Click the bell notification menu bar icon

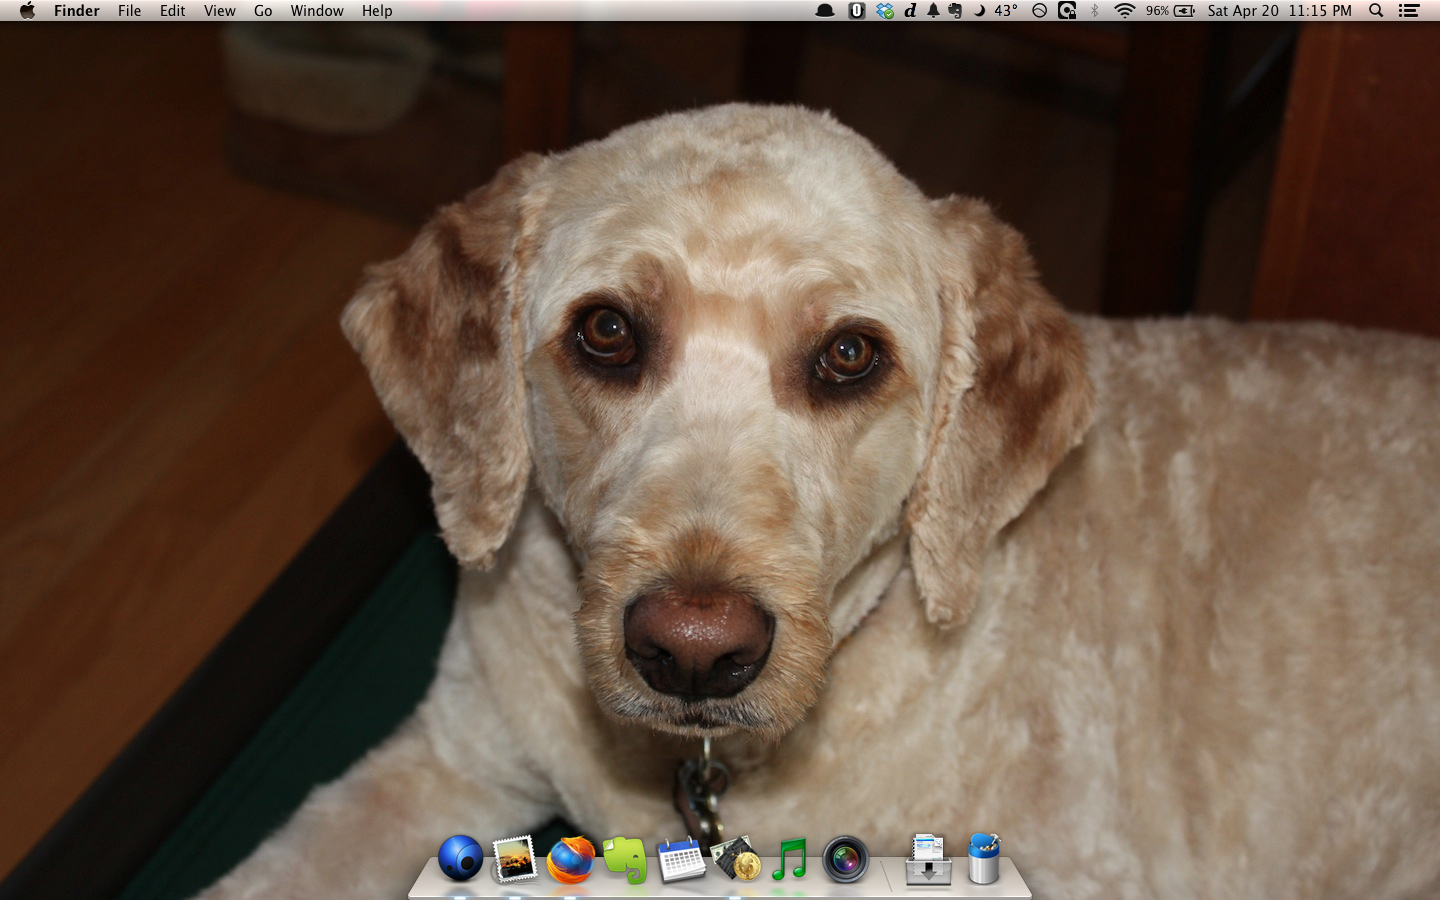[933, 11]
